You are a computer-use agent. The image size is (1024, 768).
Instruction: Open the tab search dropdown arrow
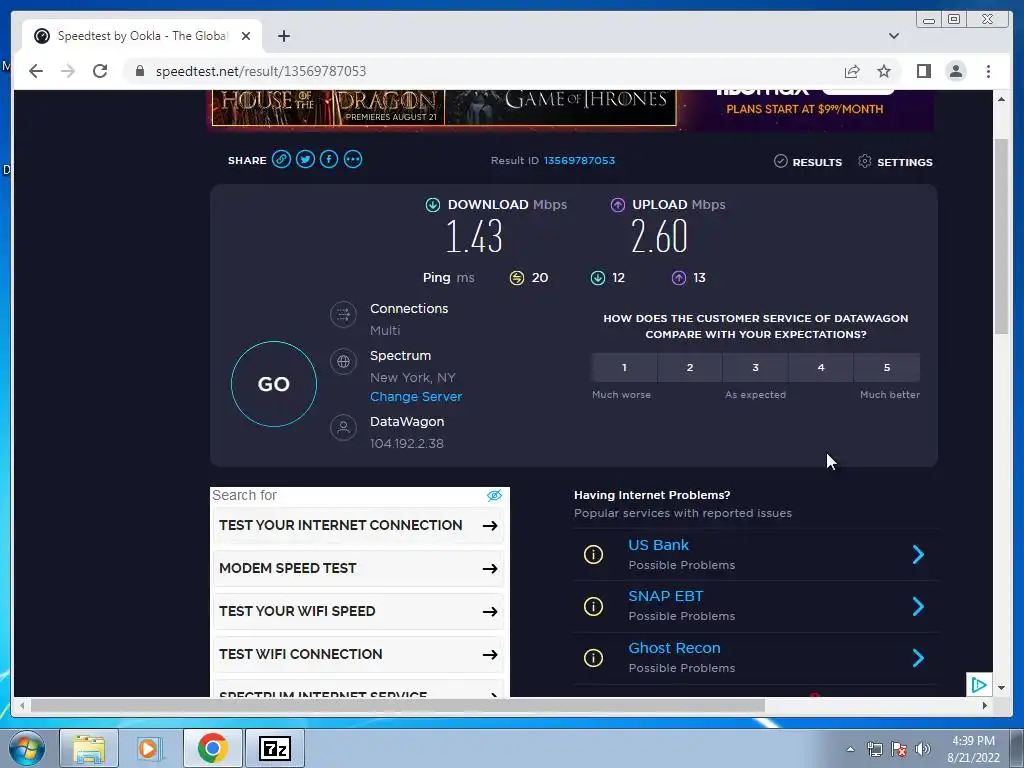[893, 36]
